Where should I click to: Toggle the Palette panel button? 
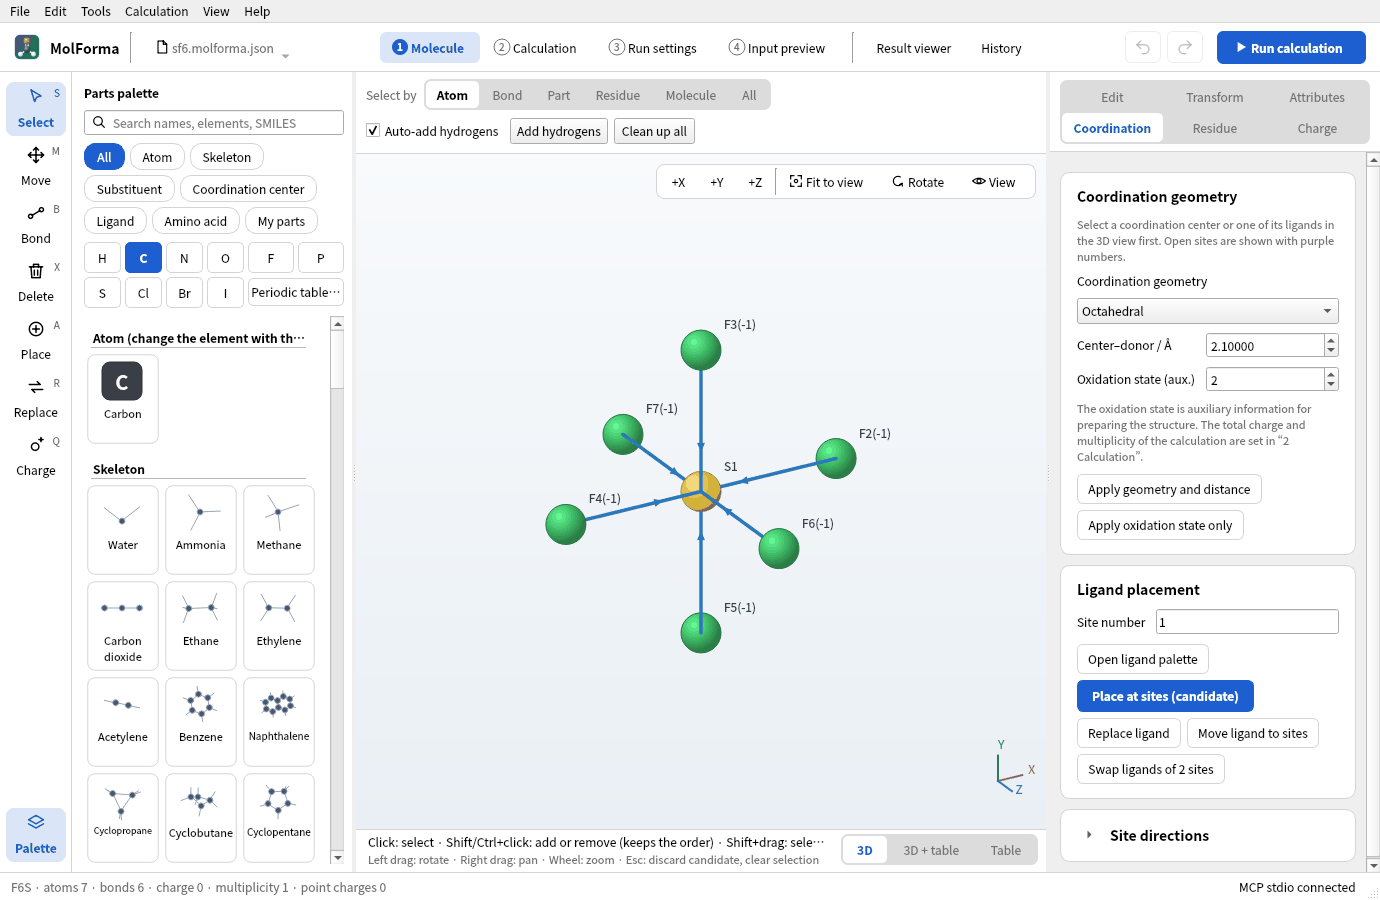pyautogui.click(x=36, y=834)
